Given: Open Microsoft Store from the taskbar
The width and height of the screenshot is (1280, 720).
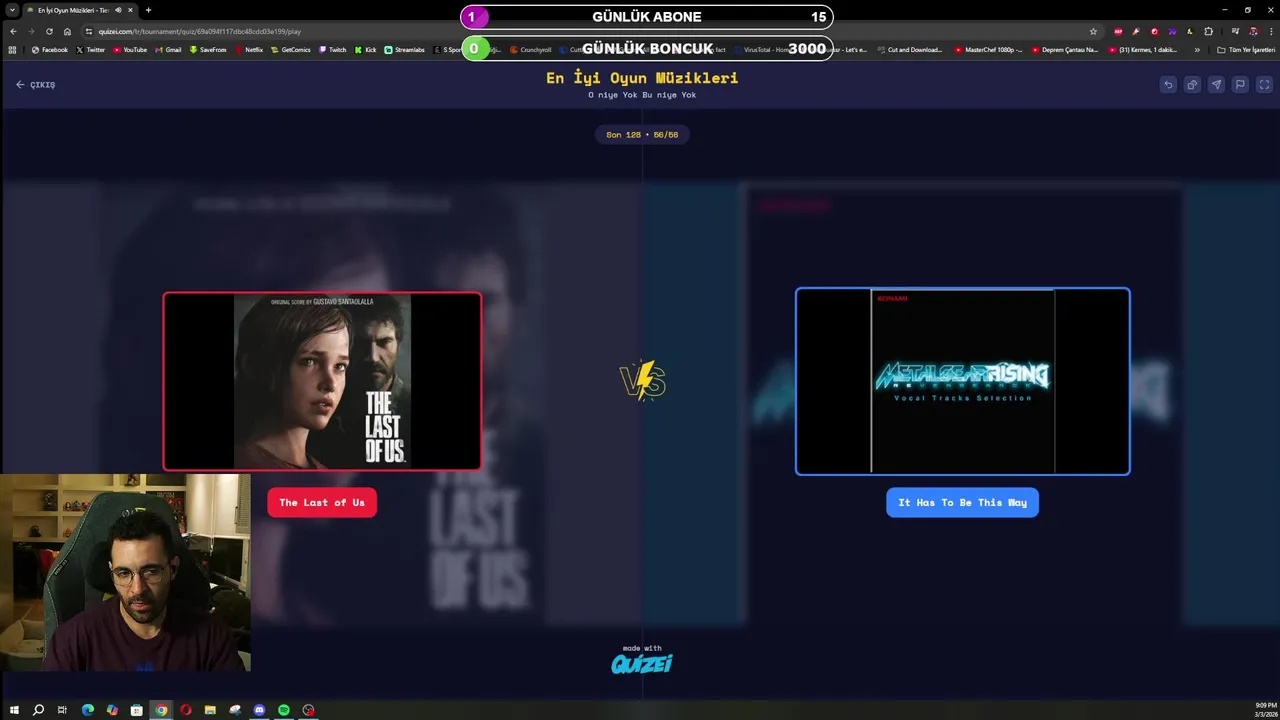Looking at the screenshot, I should pos(137,710).
